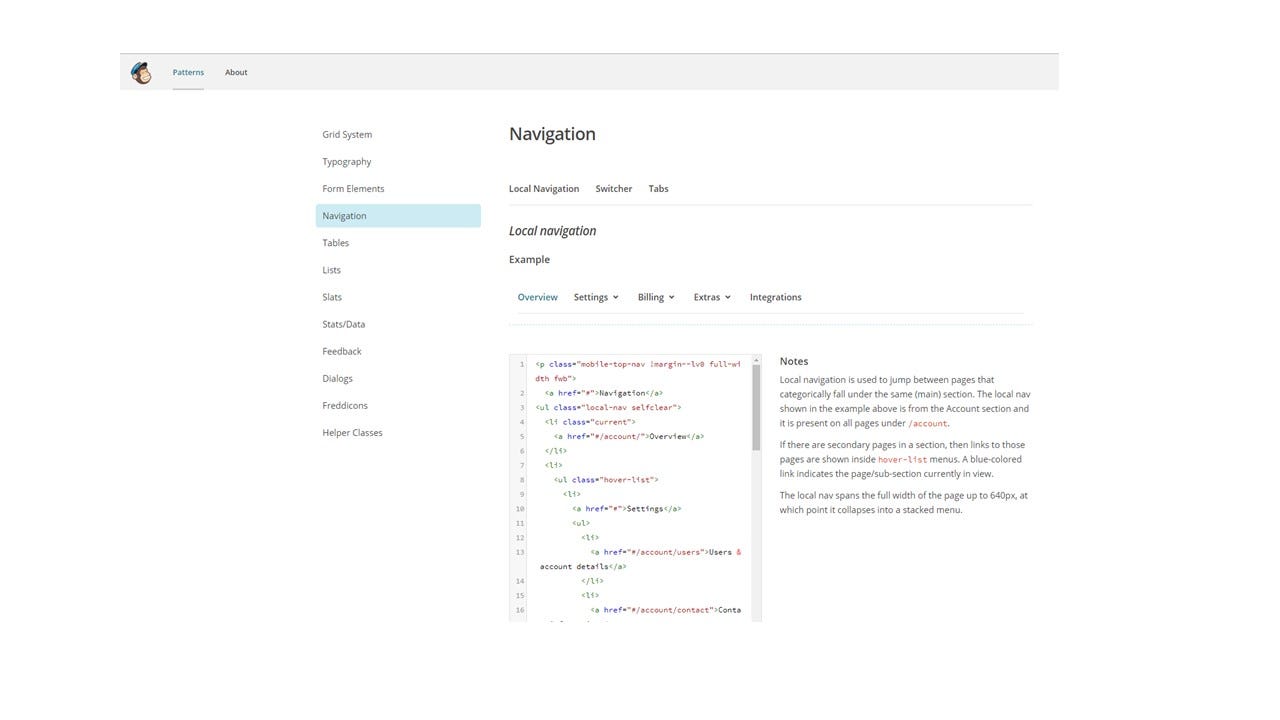The width and height of the screenshot is (1280, 720).
Task: Expand the Settings dropdown in example nav
Action: pyautogui.click(x=594, y=296)
